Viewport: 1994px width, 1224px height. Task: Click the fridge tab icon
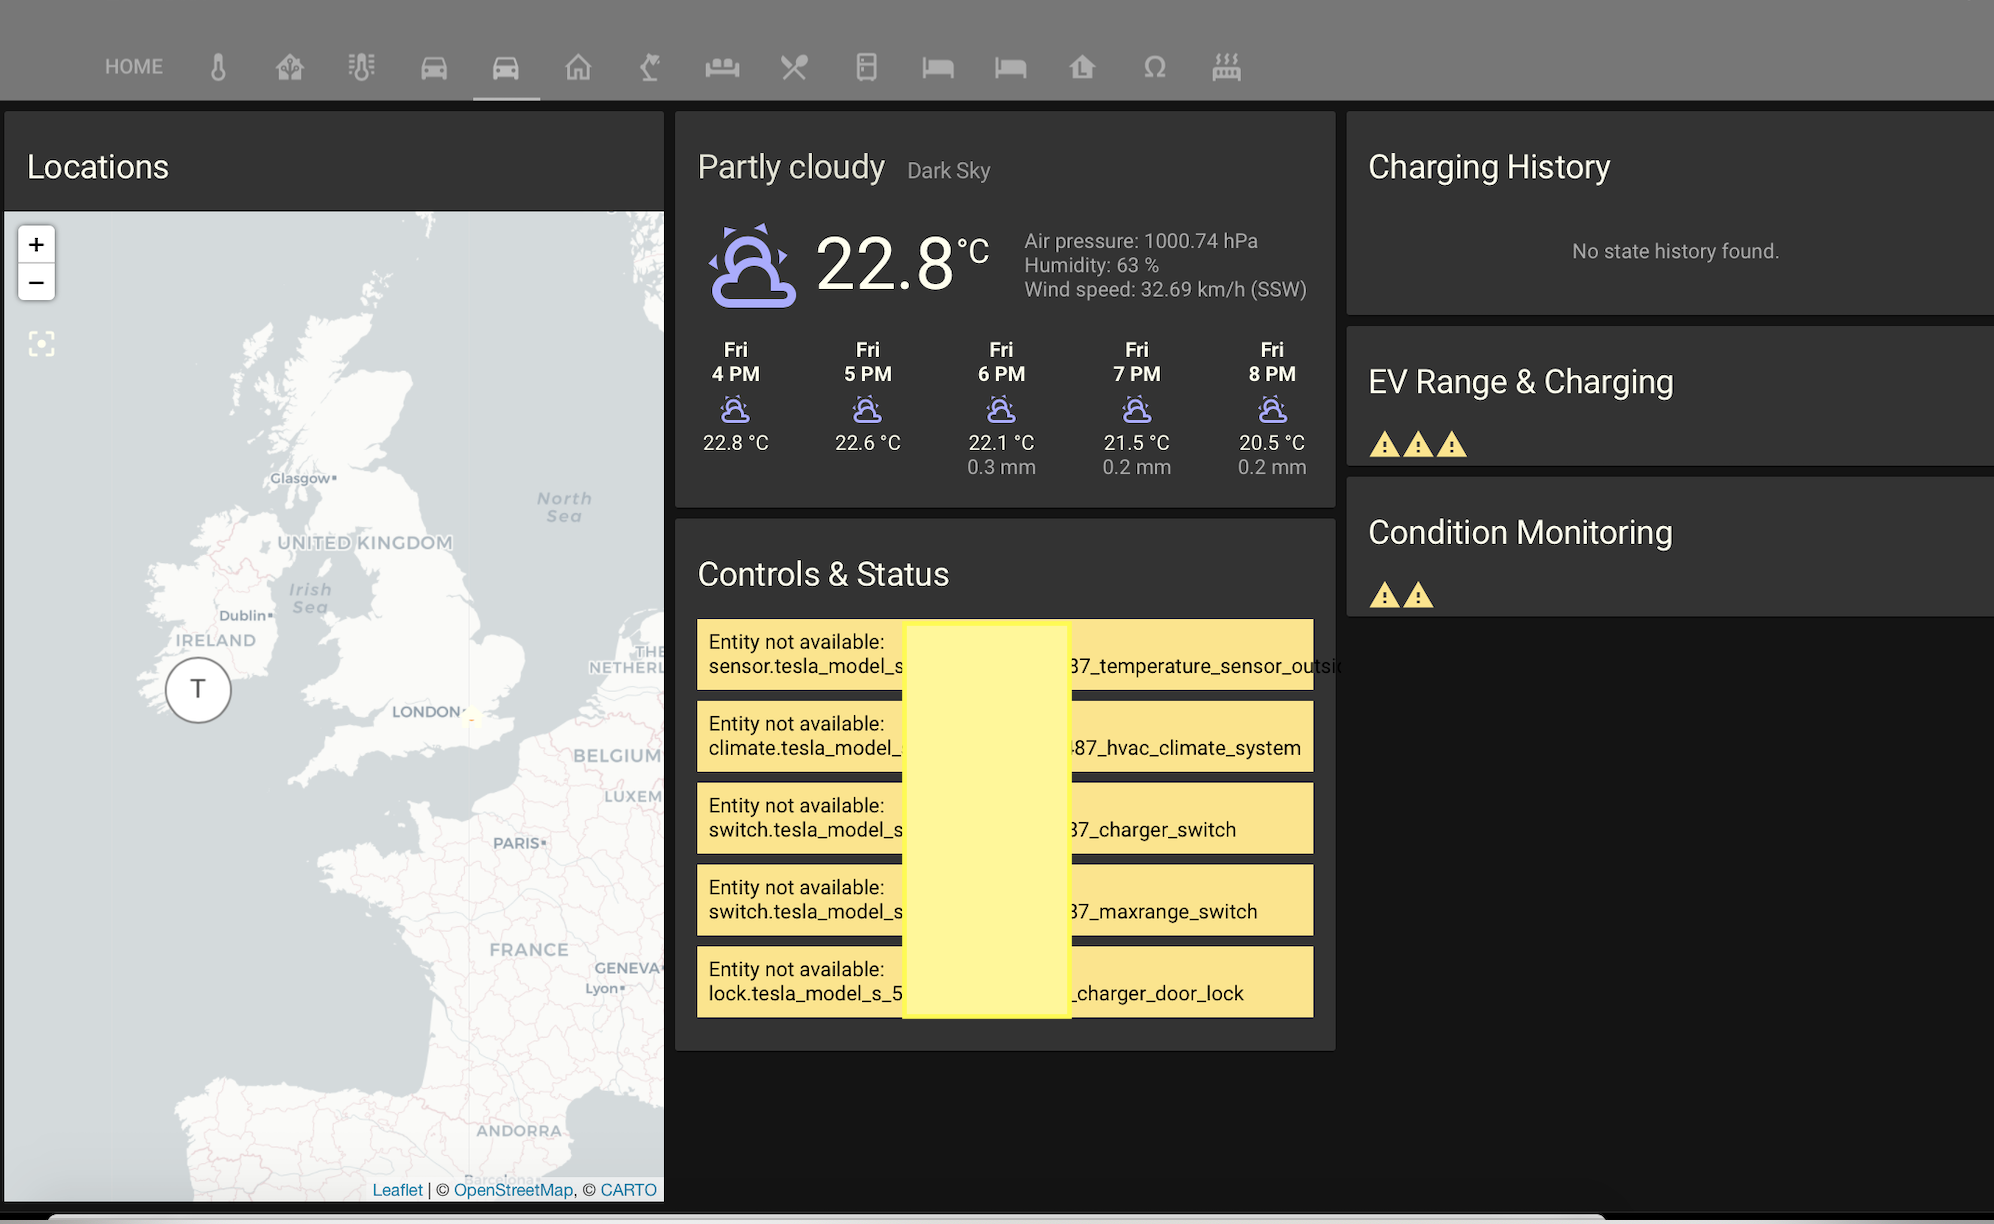point(866,67)
